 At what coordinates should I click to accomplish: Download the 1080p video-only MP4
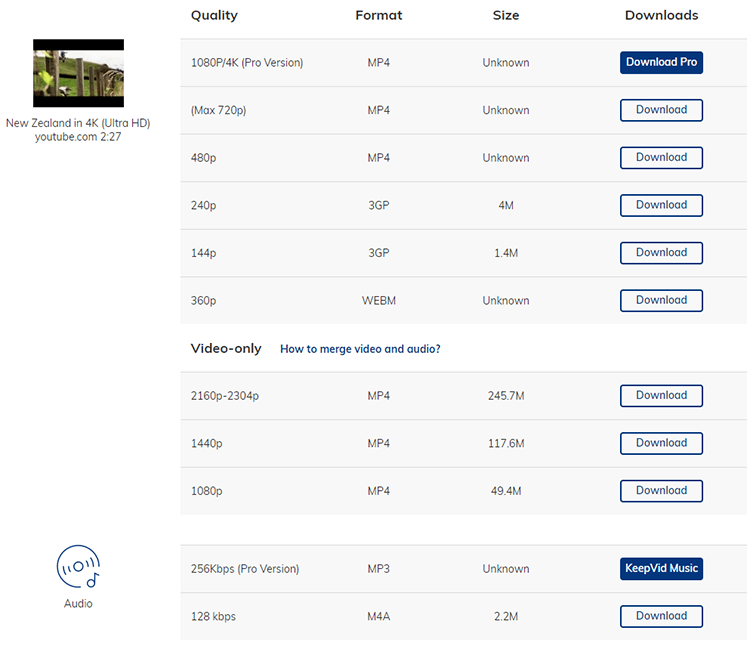click(x=661, y=491)
